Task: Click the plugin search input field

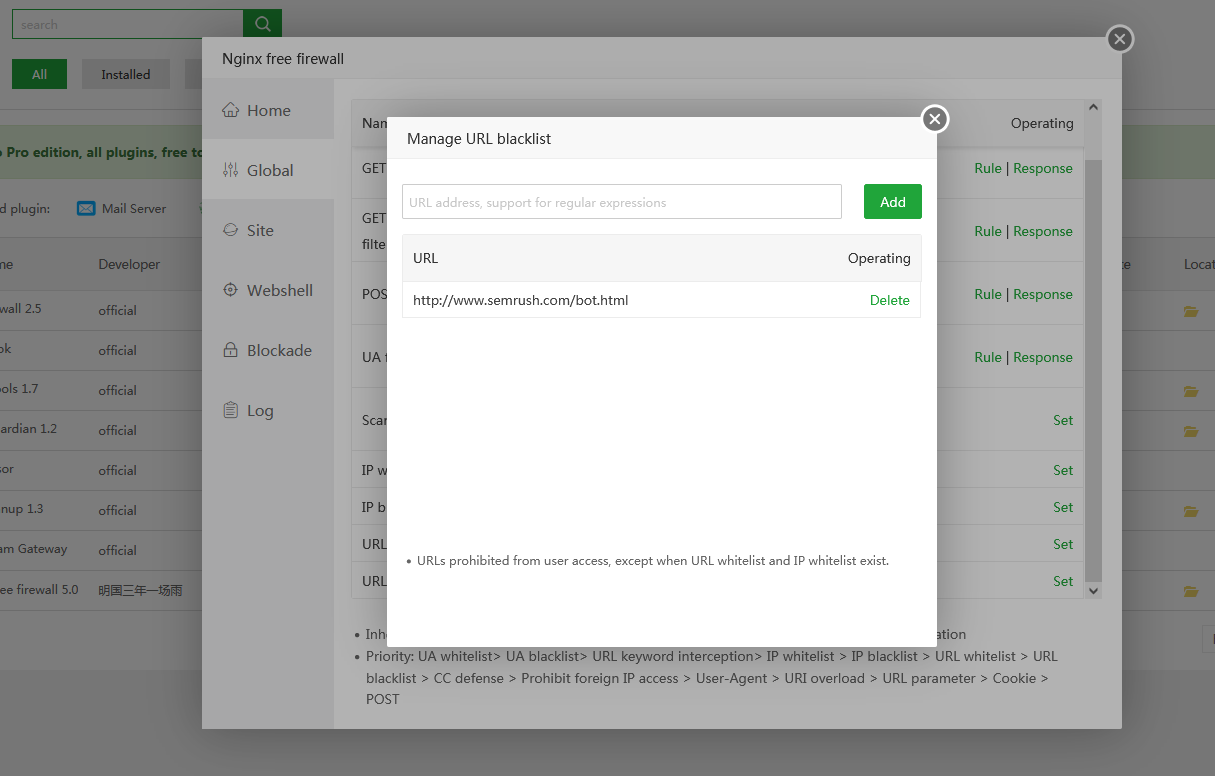Action: click(127, 24)
